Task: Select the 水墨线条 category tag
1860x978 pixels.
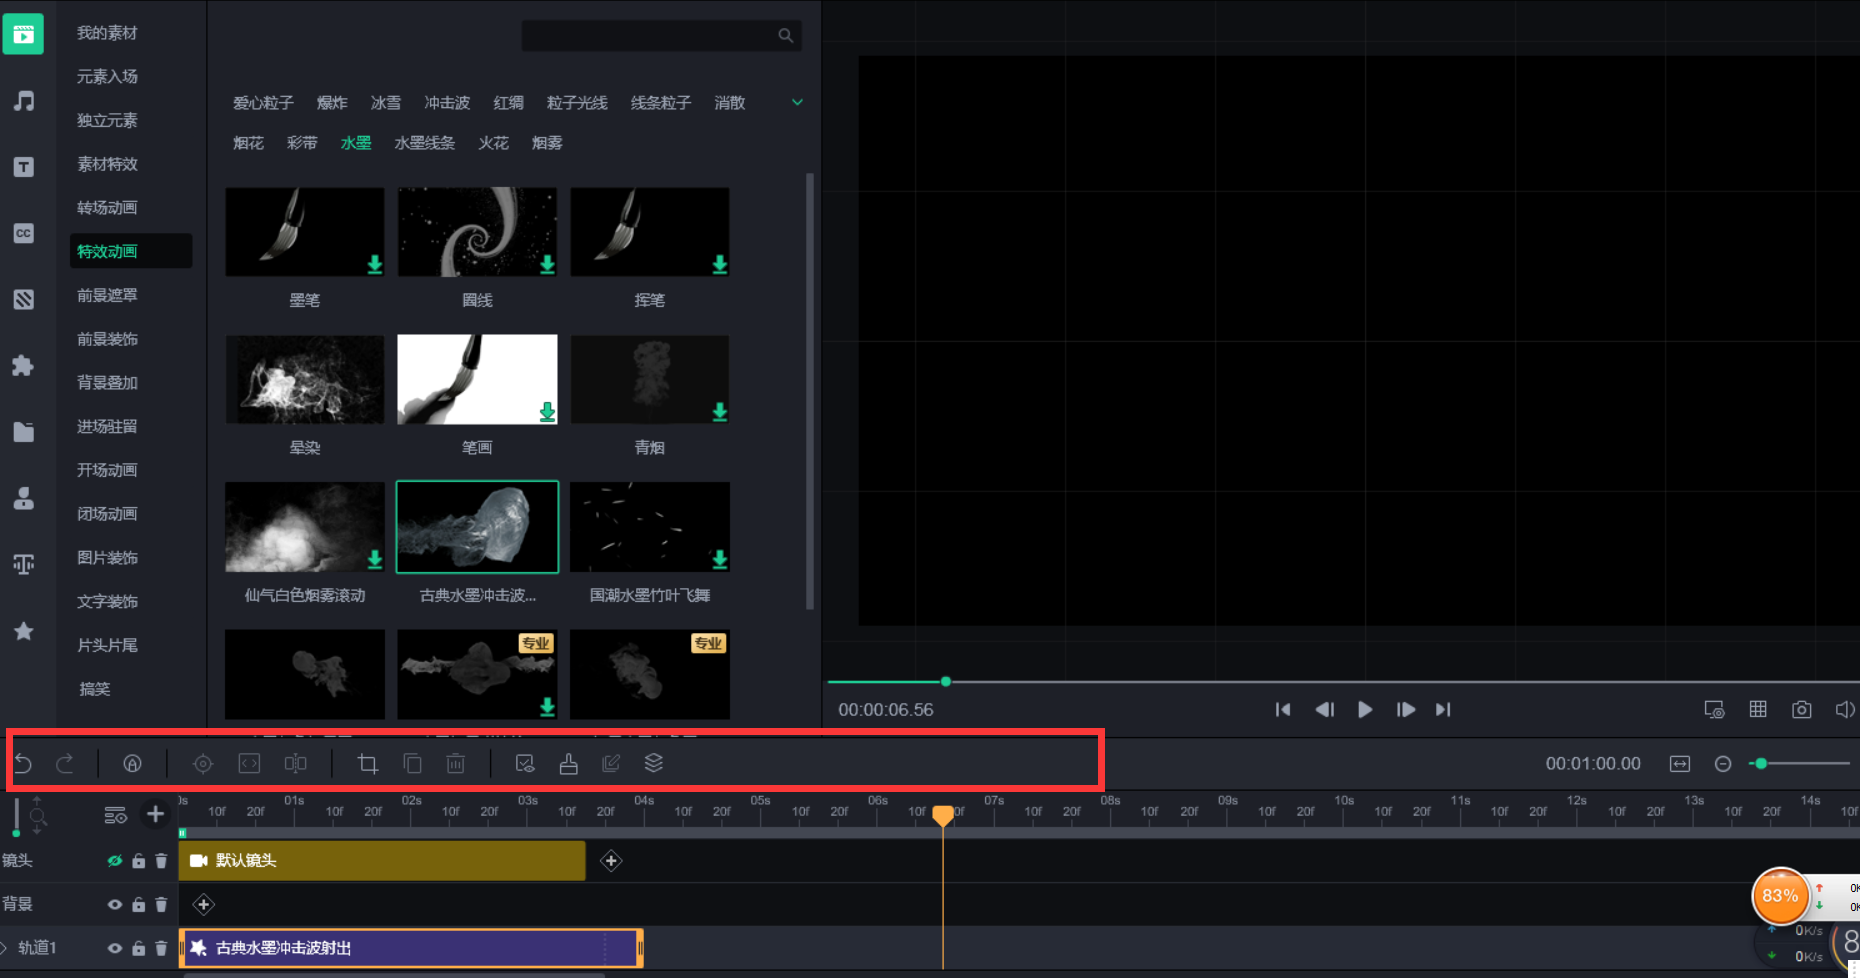Action: pos(425,143)
